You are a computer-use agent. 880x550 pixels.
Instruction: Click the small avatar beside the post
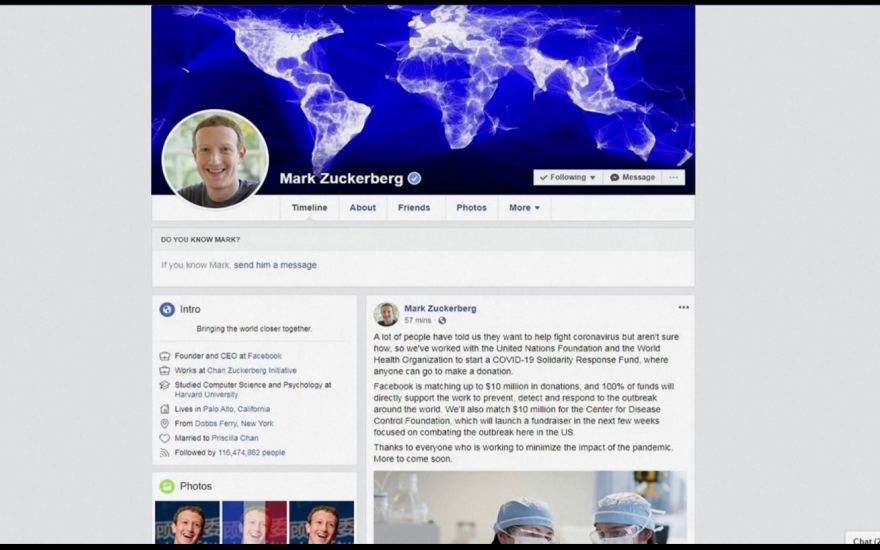pos(387,314)
